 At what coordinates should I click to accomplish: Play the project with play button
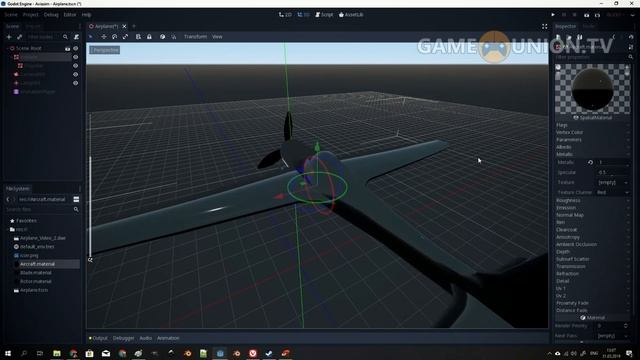[553, 15]
